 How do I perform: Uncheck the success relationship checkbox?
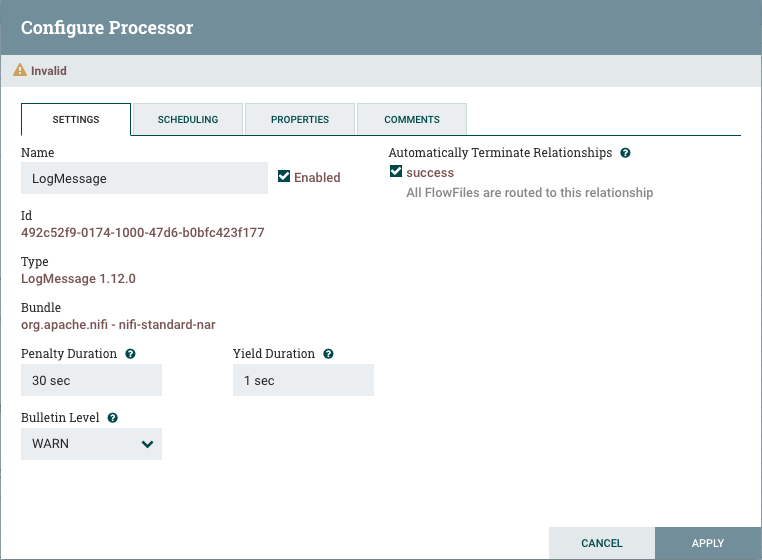396,172
